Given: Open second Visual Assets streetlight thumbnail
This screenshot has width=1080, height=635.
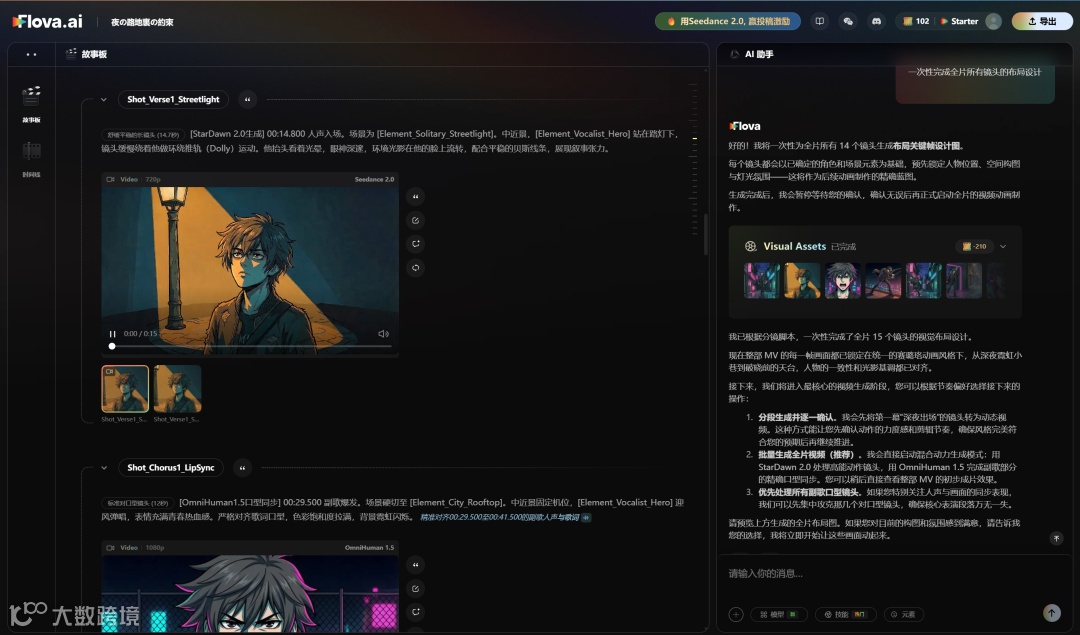Looking at the screenshot, I should pyautogui.click(x=802, y=280).
